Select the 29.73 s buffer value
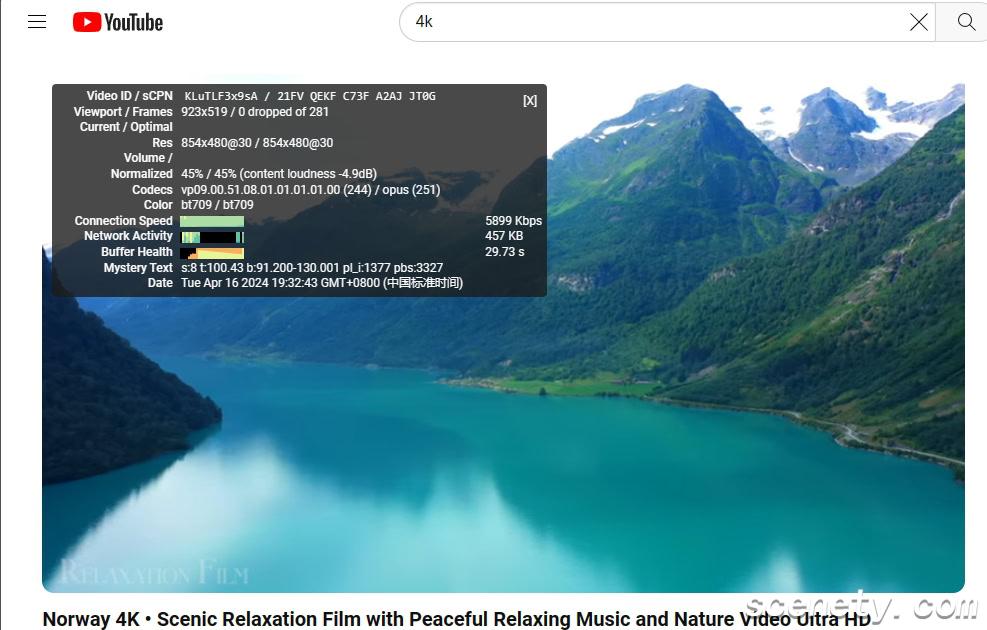 [504, 252]
